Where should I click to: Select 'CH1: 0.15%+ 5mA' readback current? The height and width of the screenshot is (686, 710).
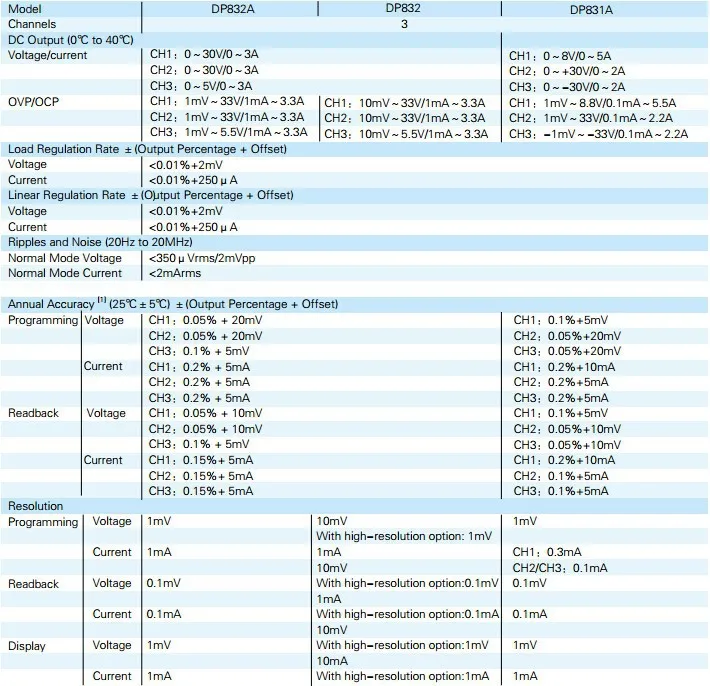click(x=201, y=460)
